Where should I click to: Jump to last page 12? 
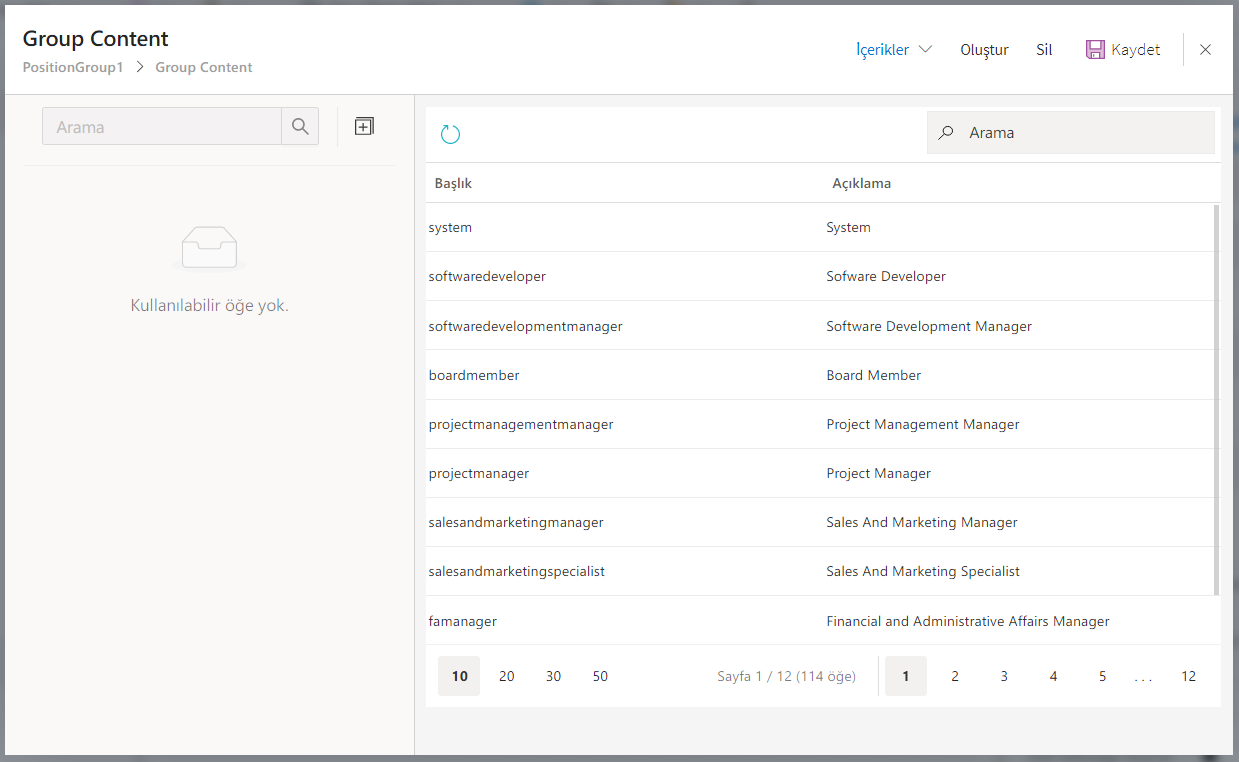tap(1188, 677)
